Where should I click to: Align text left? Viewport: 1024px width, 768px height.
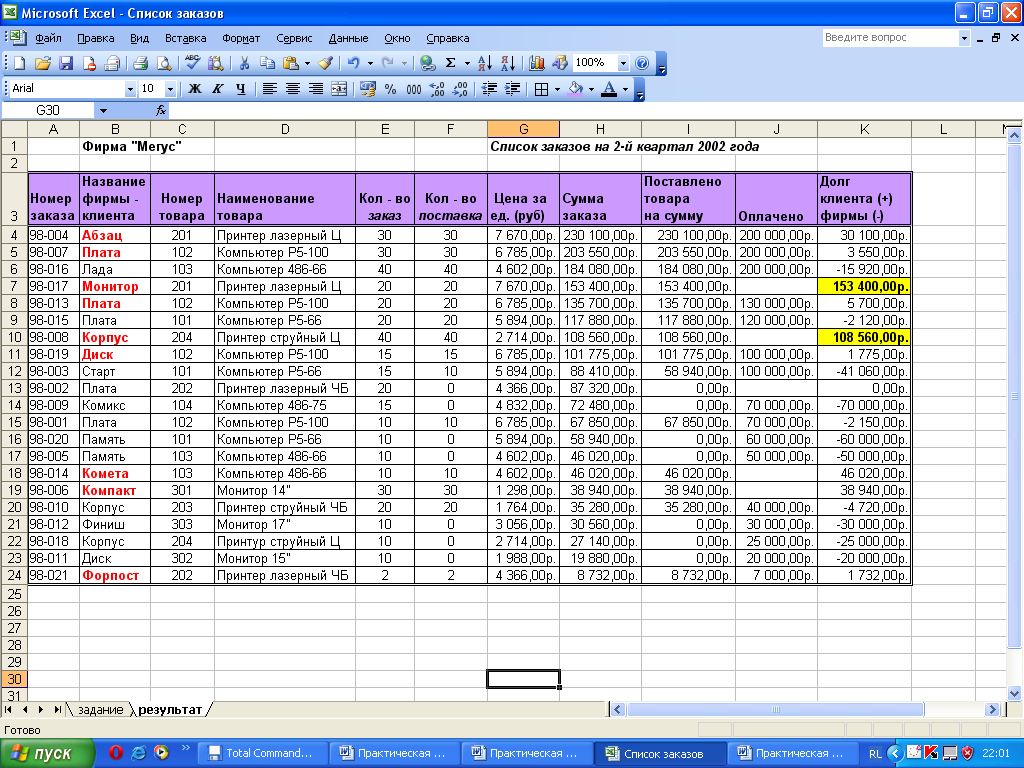269,89
